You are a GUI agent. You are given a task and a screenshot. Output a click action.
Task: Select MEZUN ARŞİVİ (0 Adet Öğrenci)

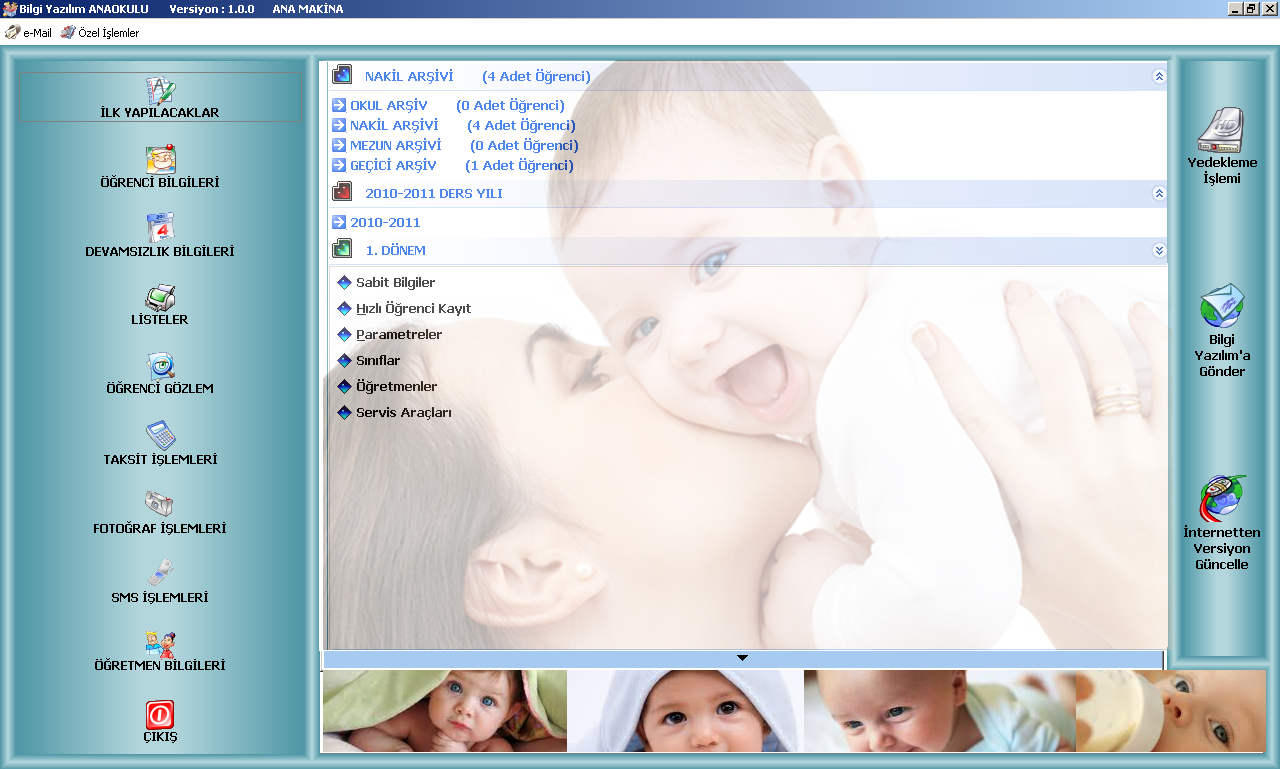pos(455,145)
